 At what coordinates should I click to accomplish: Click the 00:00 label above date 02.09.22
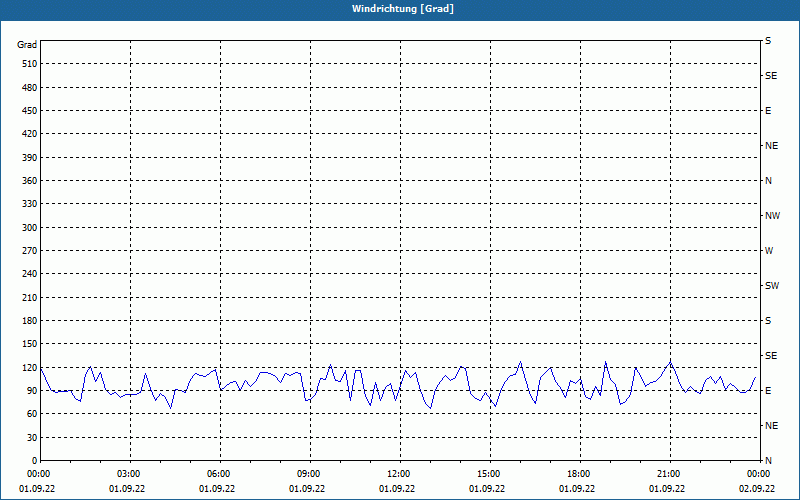(759, 474)
